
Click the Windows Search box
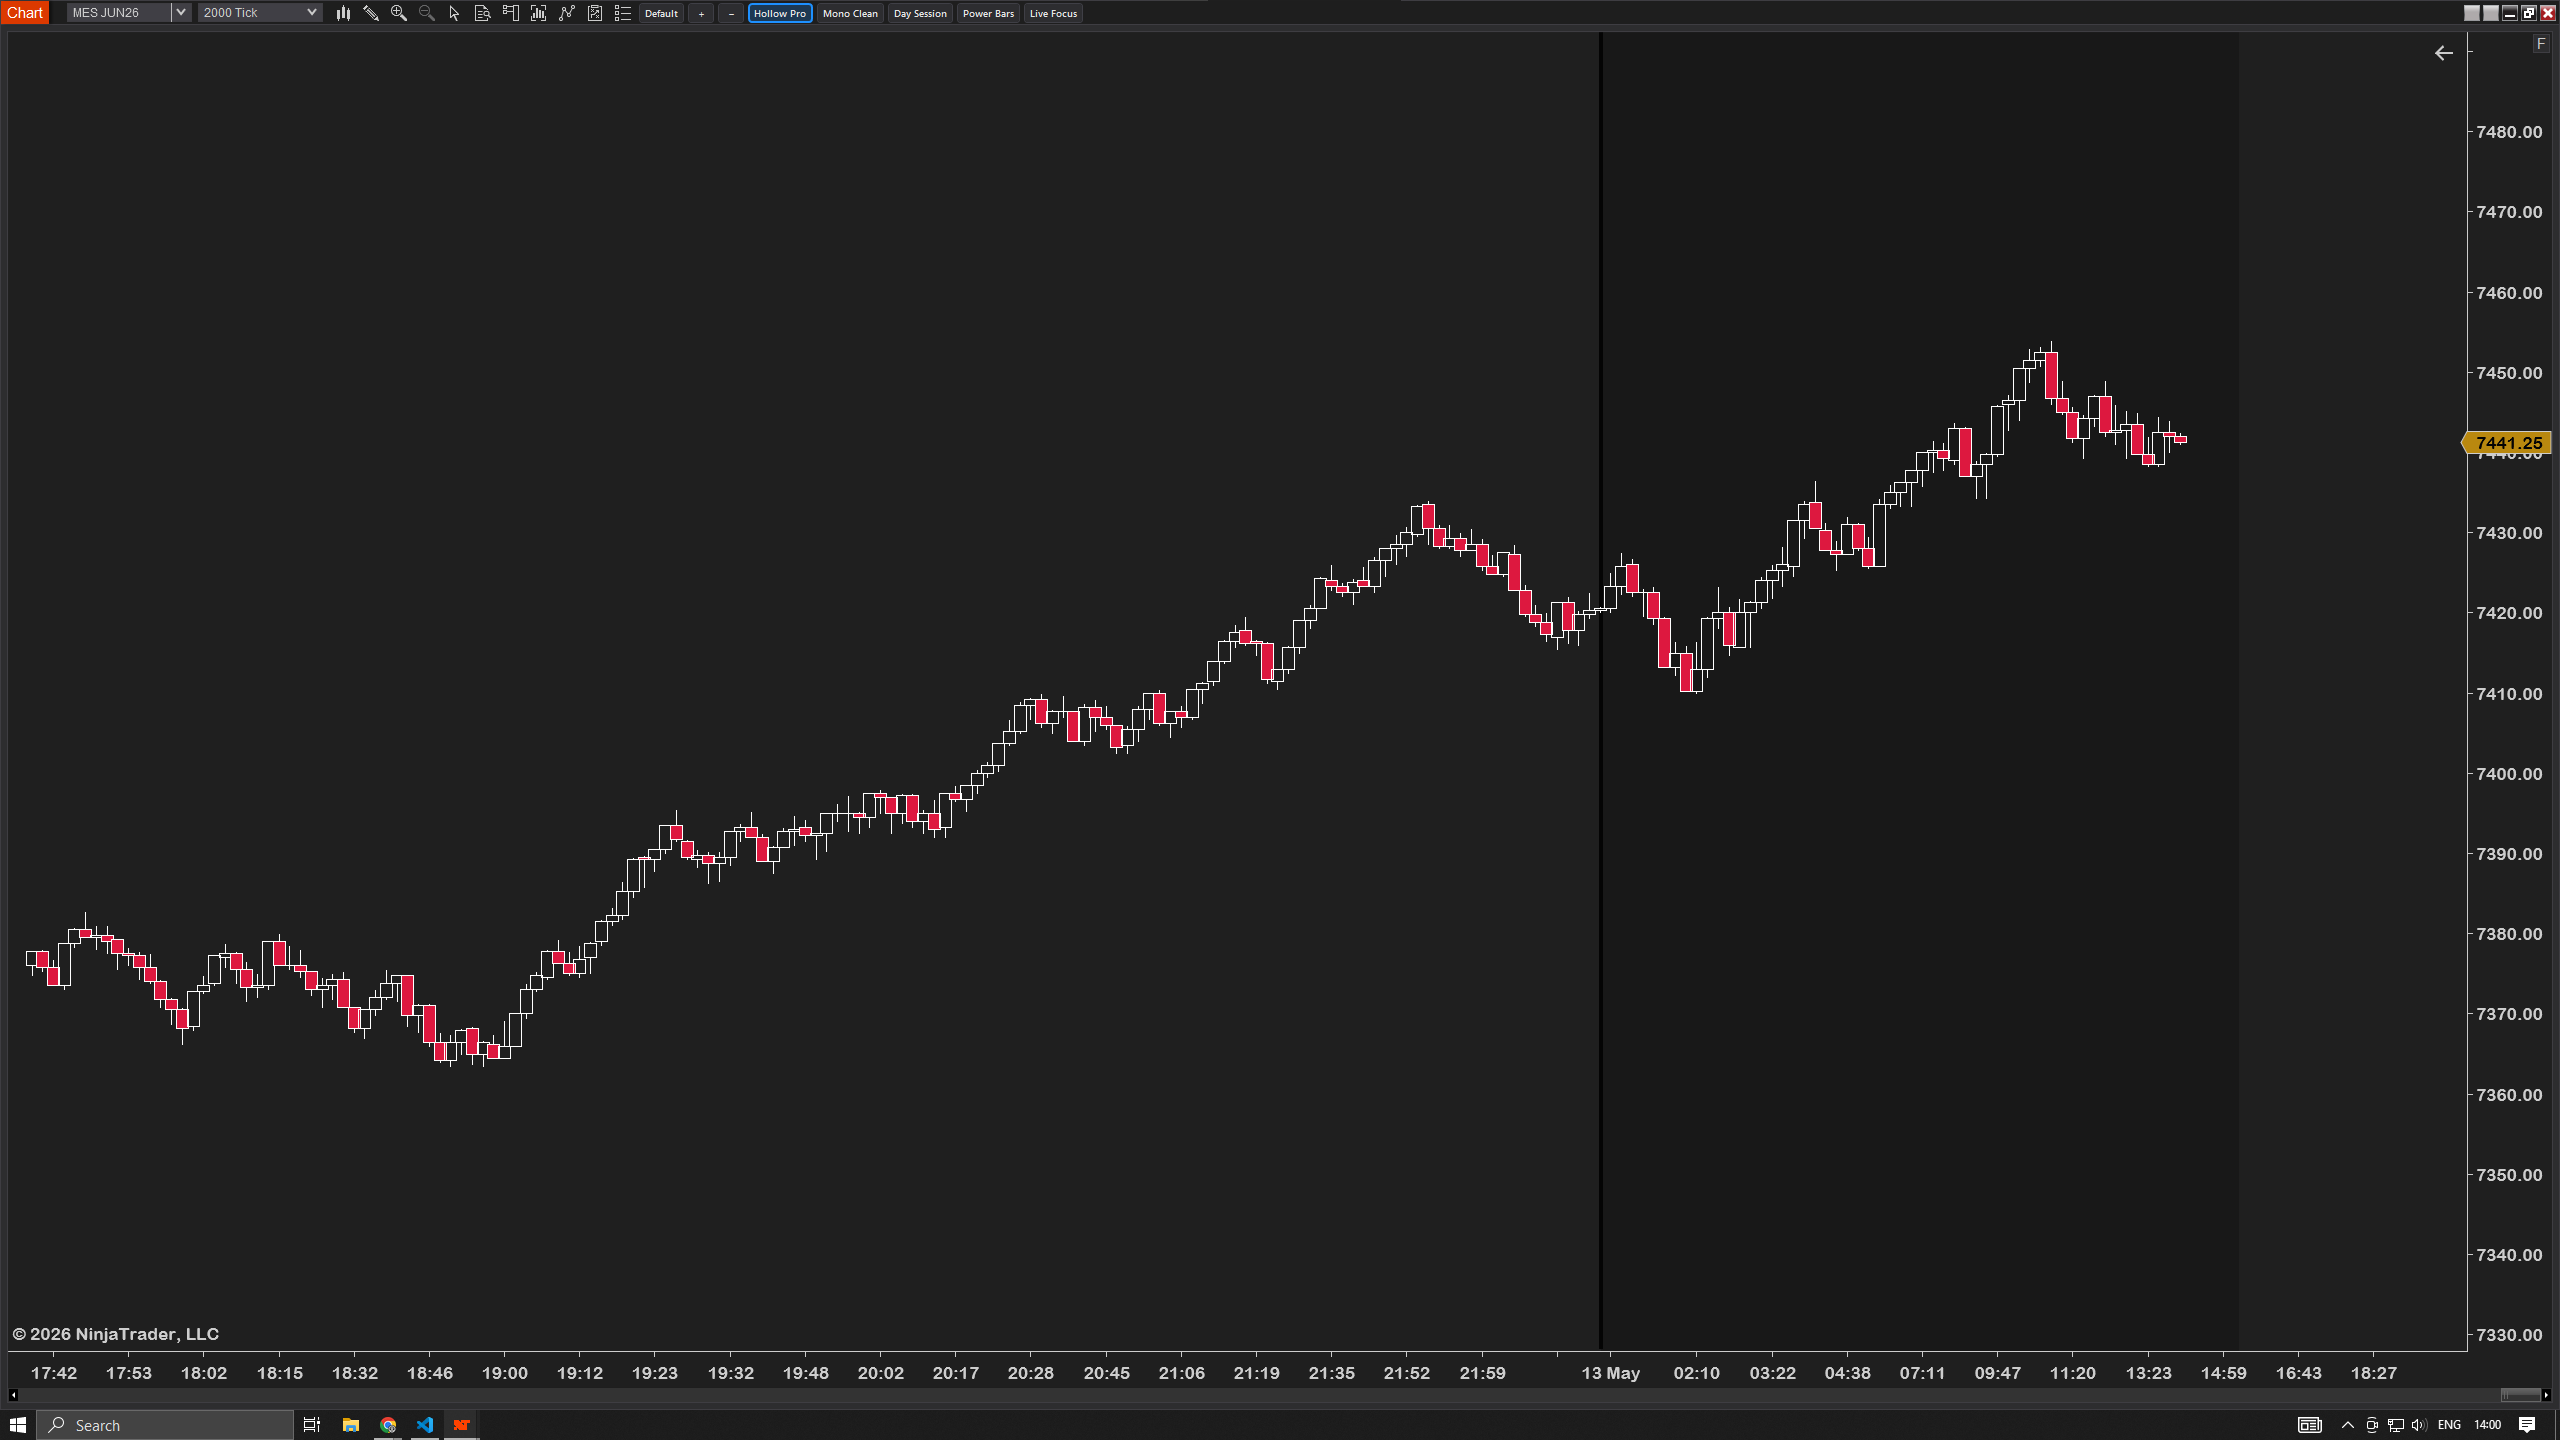pos(165,1425)
